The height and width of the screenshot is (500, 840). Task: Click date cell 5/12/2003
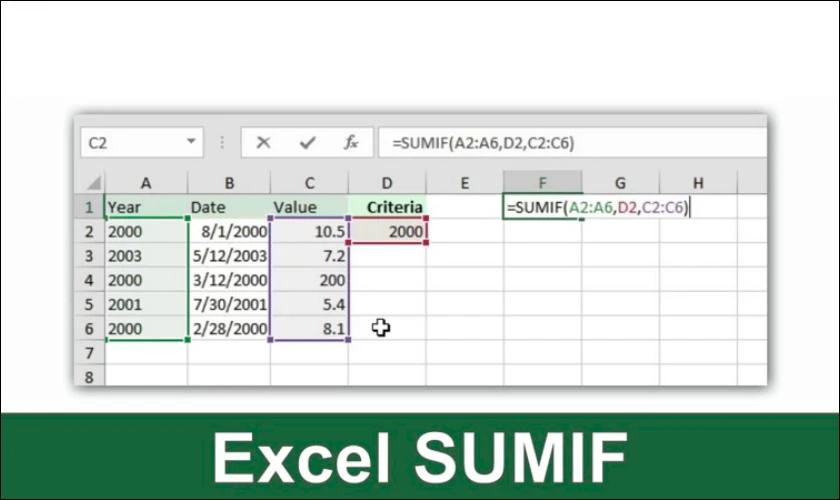[x=229, y=256]
